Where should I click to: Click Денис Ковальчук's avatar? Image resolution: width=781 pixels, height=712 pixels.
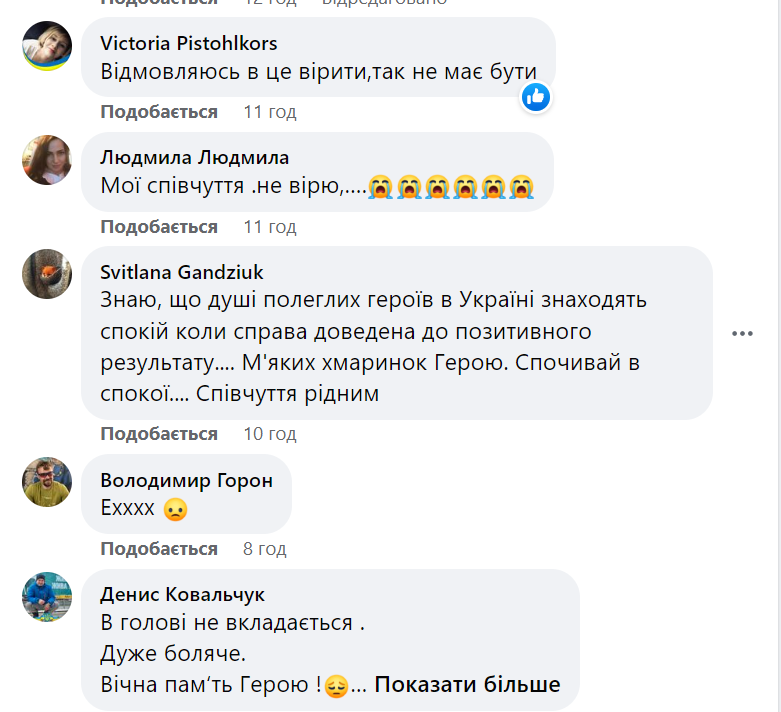point(47,596)
